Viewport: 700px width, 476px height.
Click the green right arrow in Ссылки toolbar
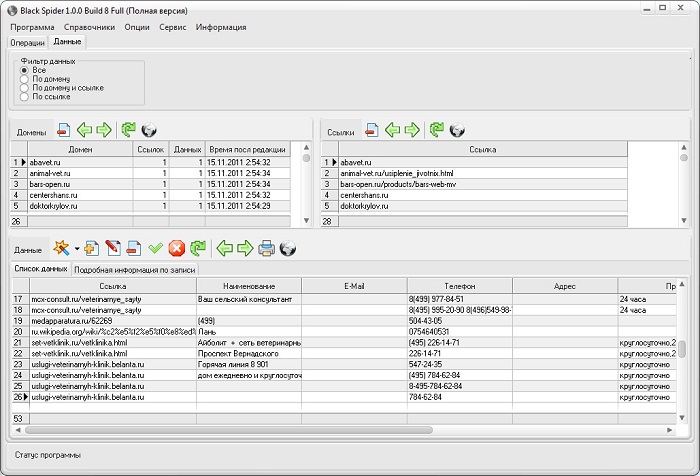point(412,130)
